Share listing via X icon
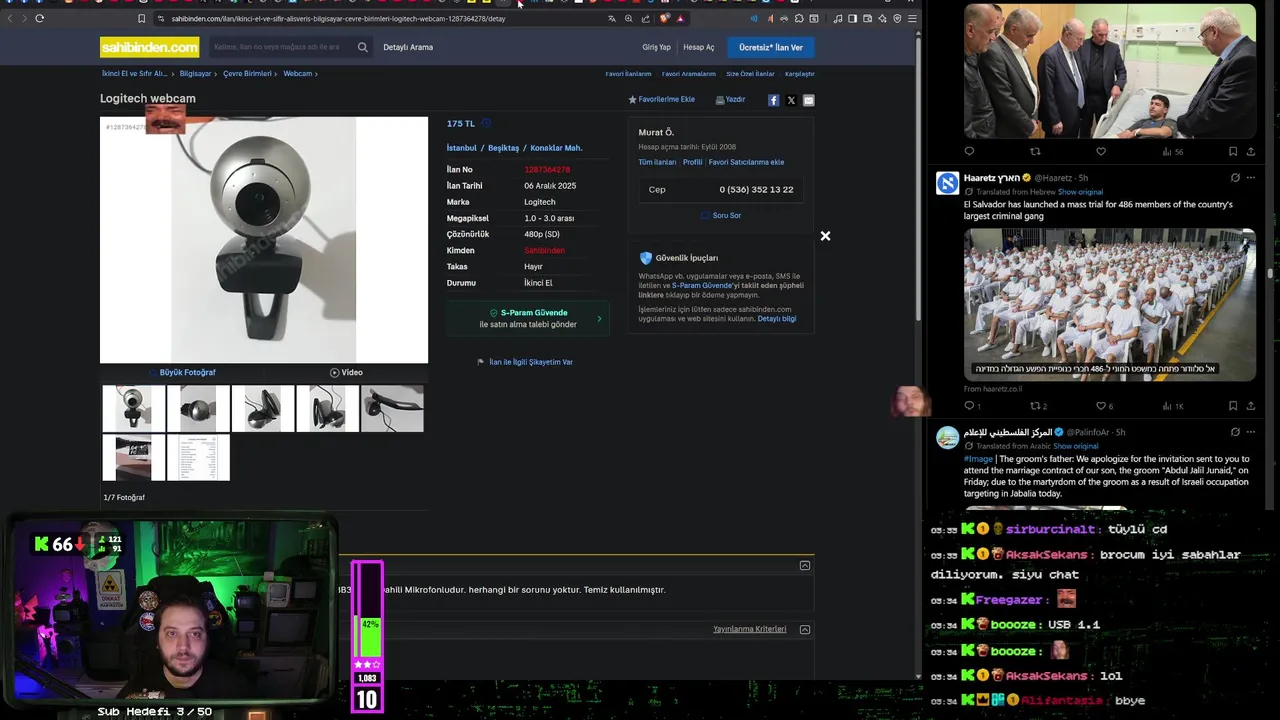 tap(791, 100)
